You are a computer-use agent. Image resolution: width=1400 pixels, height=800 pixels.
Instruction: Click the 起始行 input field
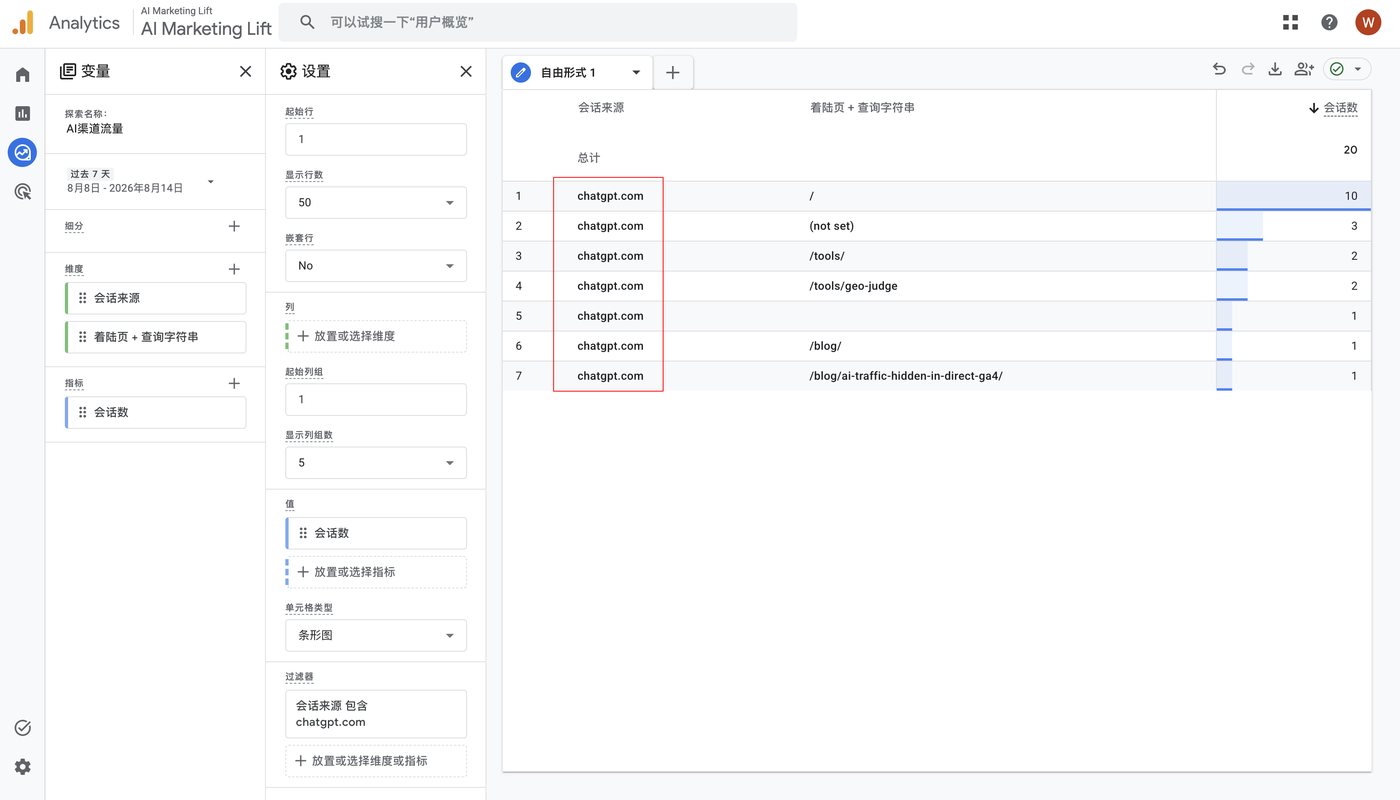376,139
